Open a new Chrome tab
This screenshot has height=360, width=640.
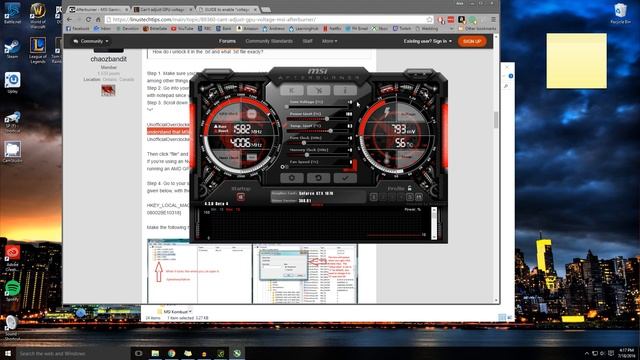(266, 9)
